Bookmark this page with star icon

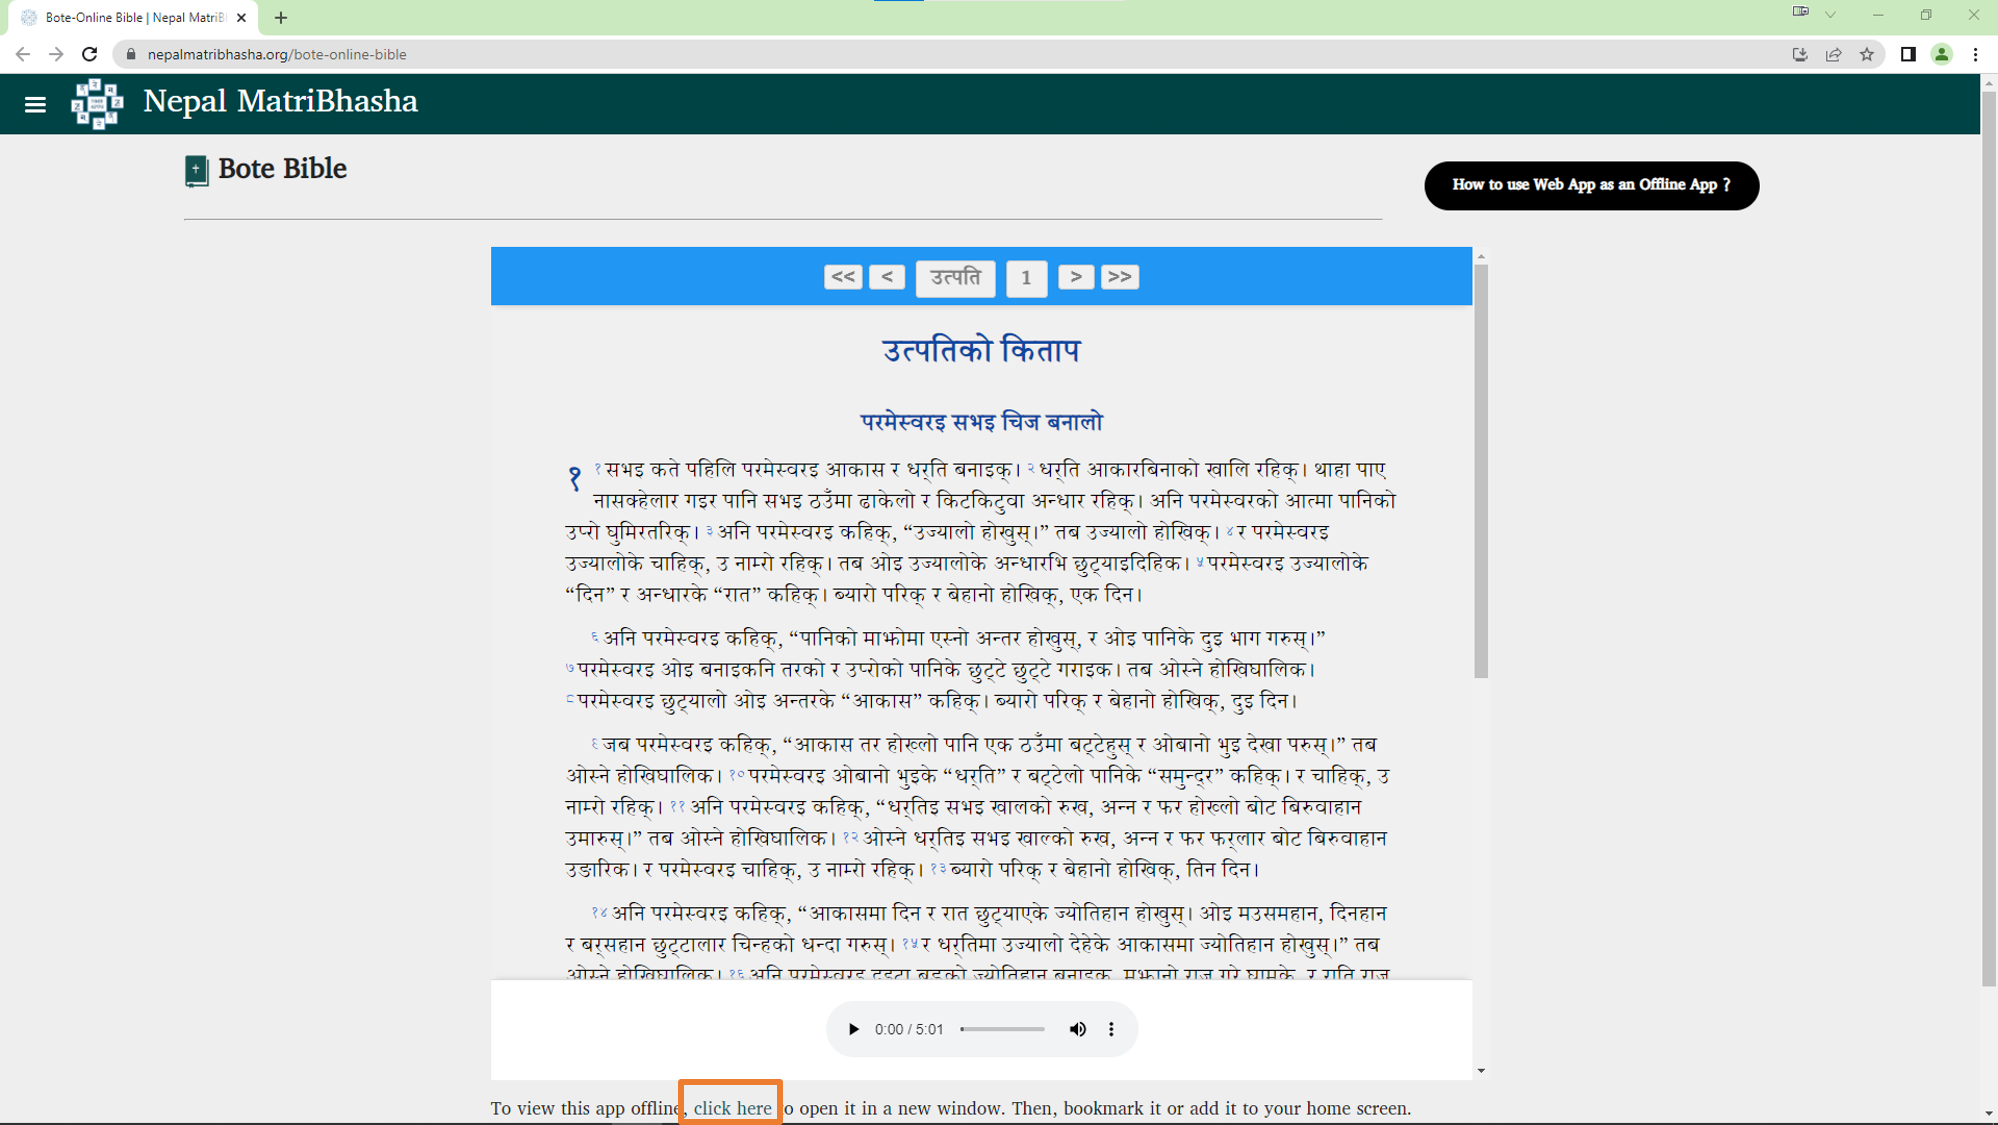click(1866, 55)
